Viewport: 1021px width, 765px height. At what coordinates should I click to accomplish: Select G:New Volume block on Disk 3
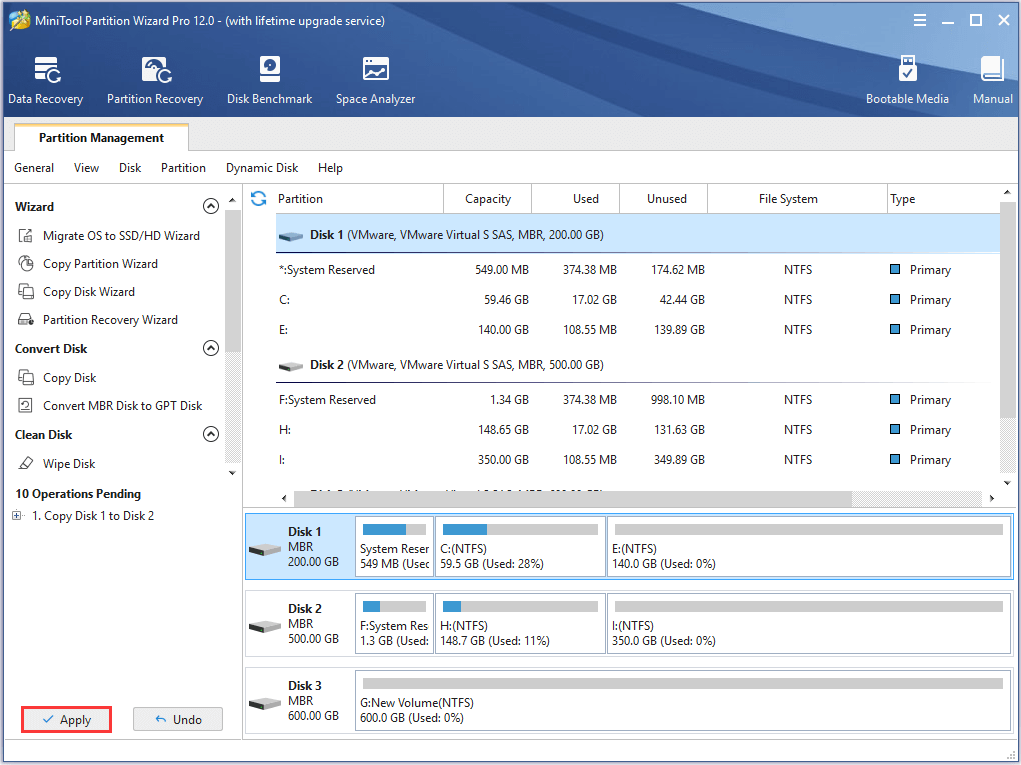(x=683, y=701)
